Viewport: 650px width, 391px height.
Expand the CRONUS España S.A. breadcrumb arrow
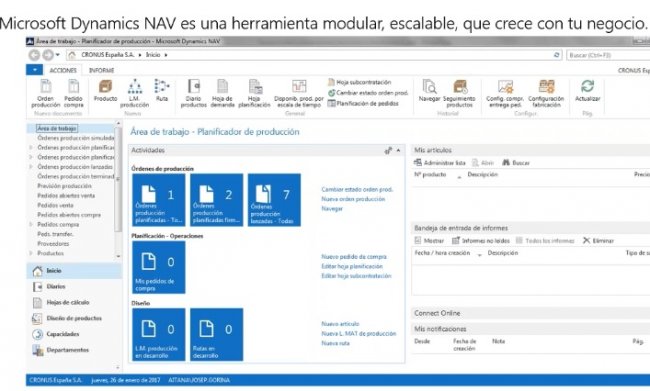pos(140,55)
